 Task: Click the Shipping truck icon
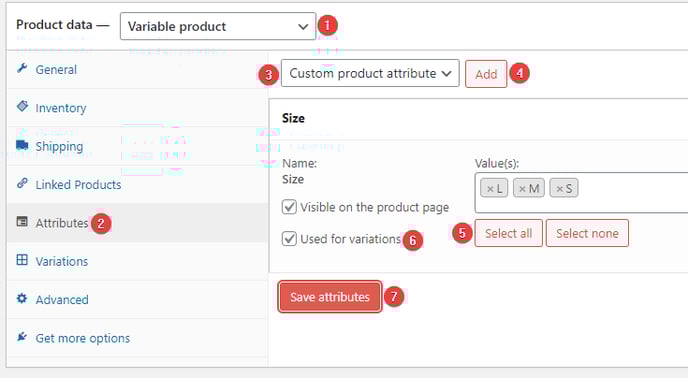point(22,145)
